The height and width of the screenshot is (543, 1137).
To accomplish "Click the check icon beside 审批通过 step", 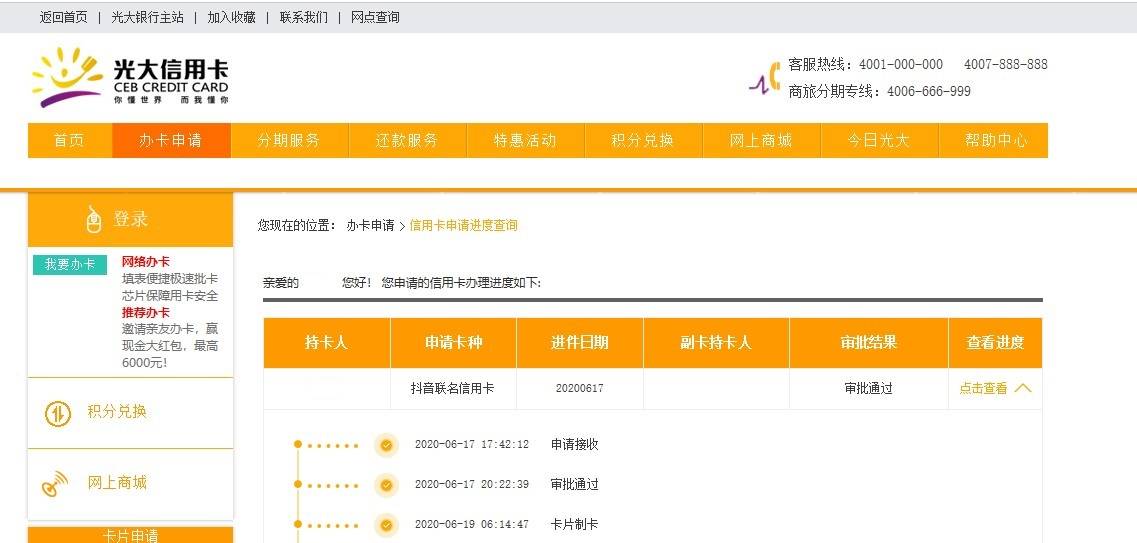I will (386, 485).
